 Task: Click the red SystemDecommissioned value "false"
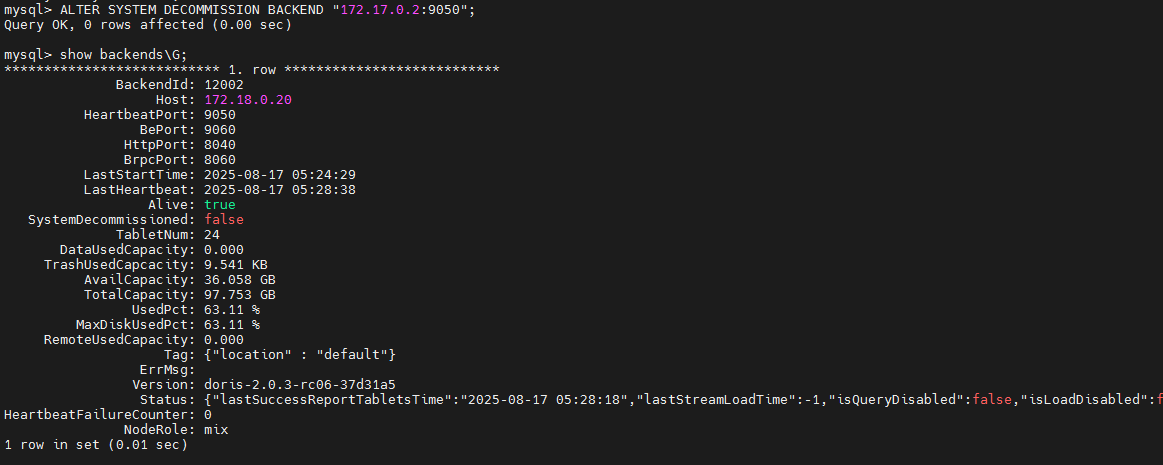[x=223, y=220]
